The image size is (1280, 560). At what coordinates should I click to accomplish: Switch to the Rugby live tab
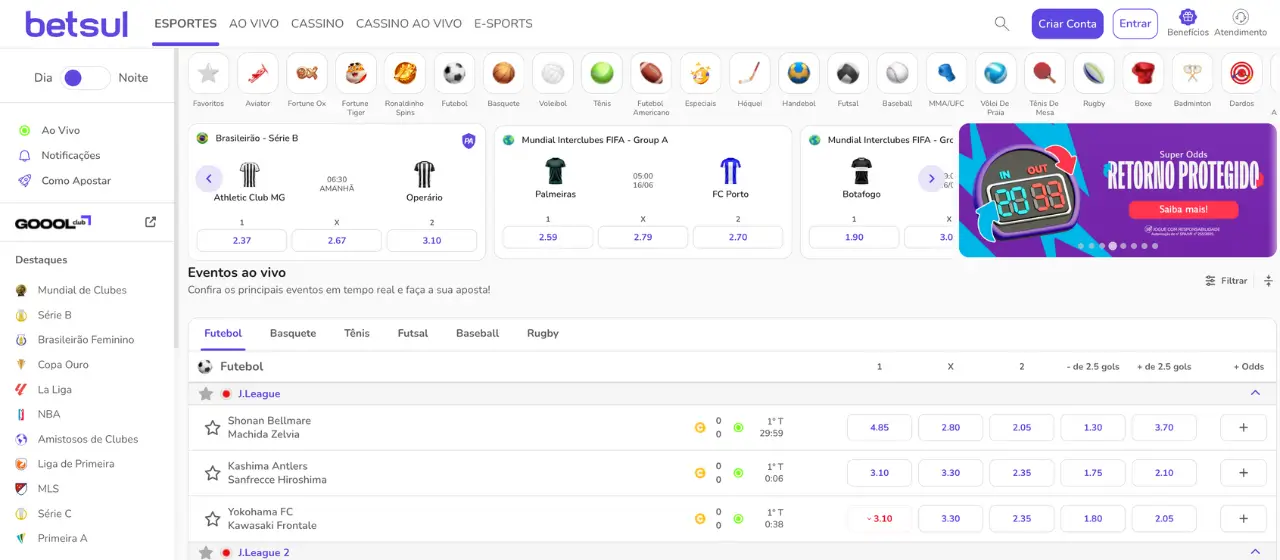543,333
